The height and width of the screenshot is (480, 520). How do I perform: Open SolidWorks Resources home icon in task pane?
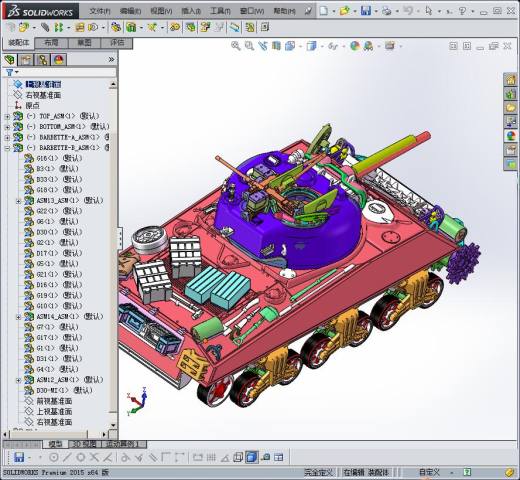coord(510,80)
